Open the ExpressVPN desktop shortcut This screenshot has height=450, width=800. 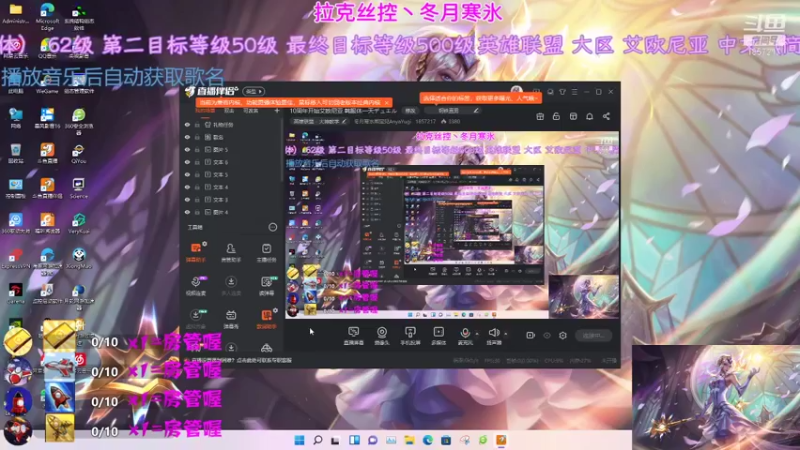[15, 259]
